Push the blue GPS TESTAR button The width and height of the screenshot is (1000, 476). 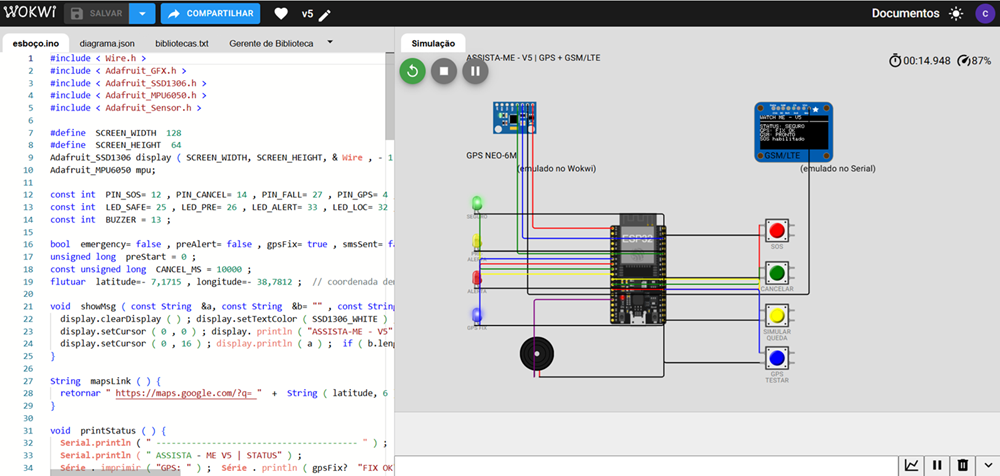point(777,357)
